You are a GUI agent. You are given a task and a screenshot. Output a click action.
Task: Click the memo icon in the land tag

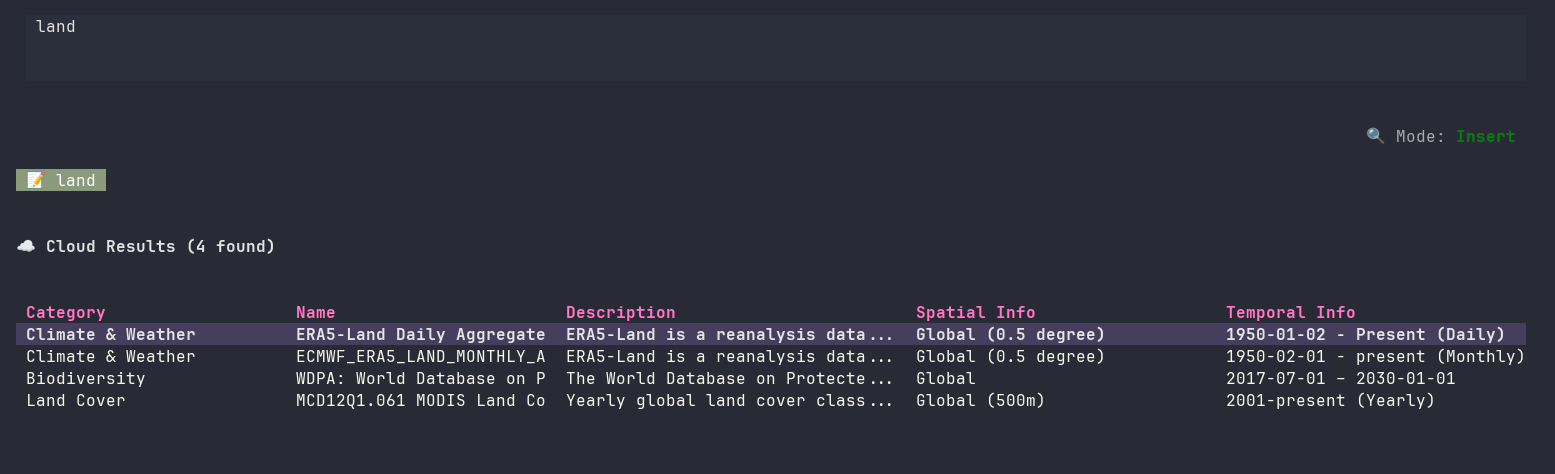click(x=35, y=181)
